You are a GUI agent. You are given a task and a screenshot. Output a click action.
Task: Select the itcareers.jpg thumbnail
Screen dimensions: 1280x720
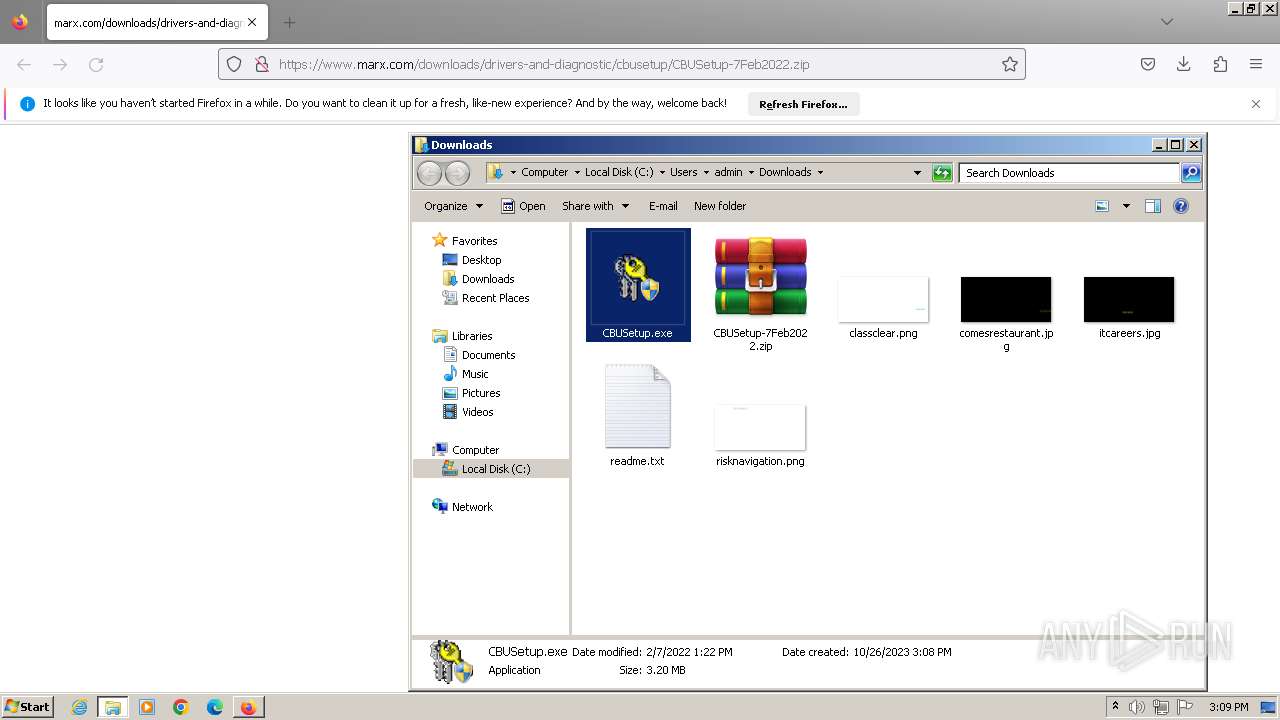coord(1129,299)
